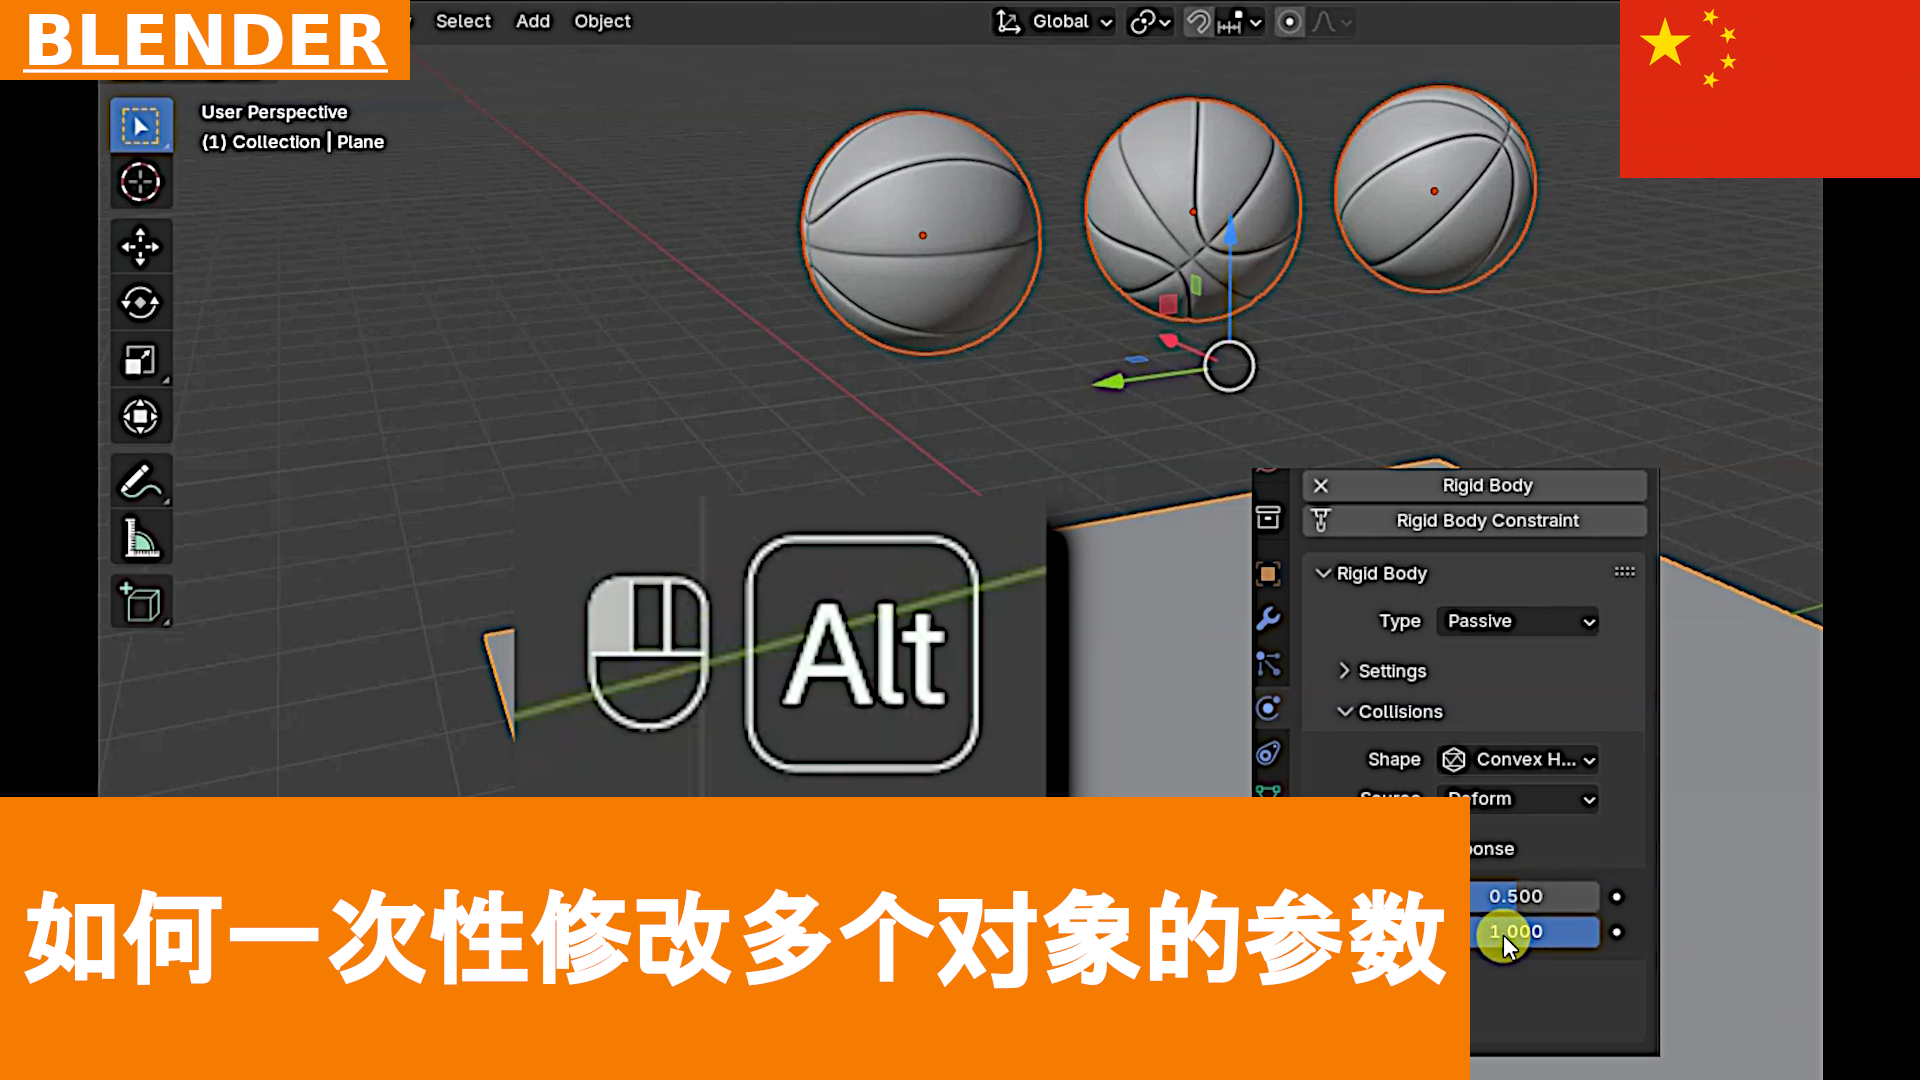Add a Rigid Body Constraint
The width and height of the screenshot is (1920, 1080).
1474,520
